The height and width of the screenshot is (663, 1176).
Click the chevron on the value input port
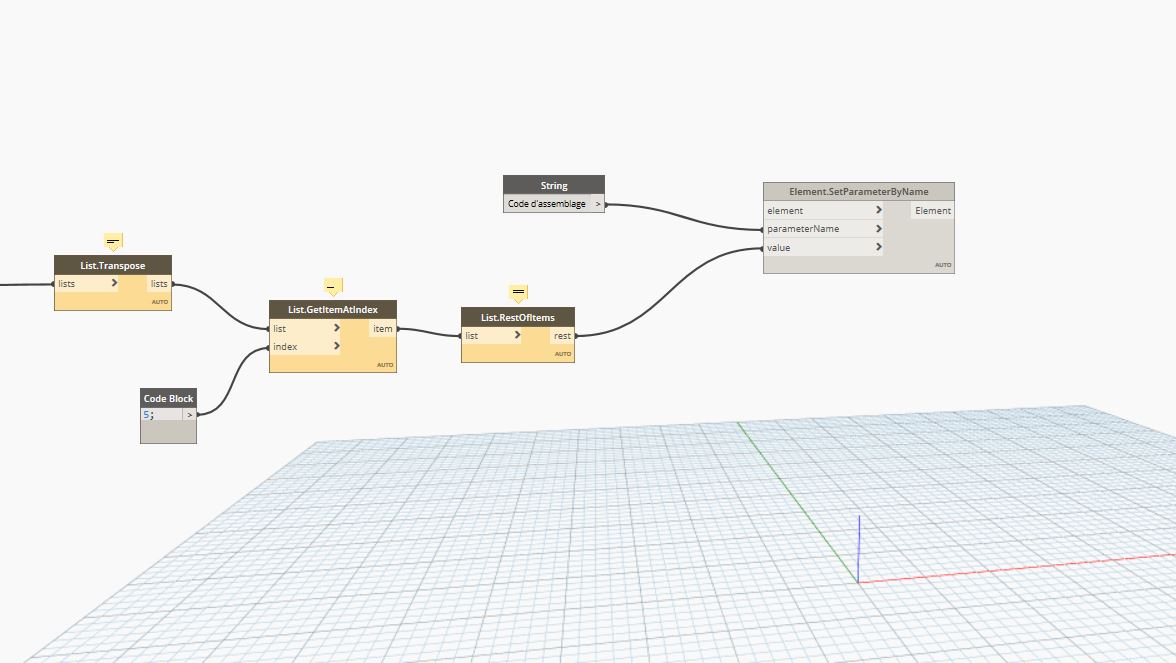tap(878, 247)
